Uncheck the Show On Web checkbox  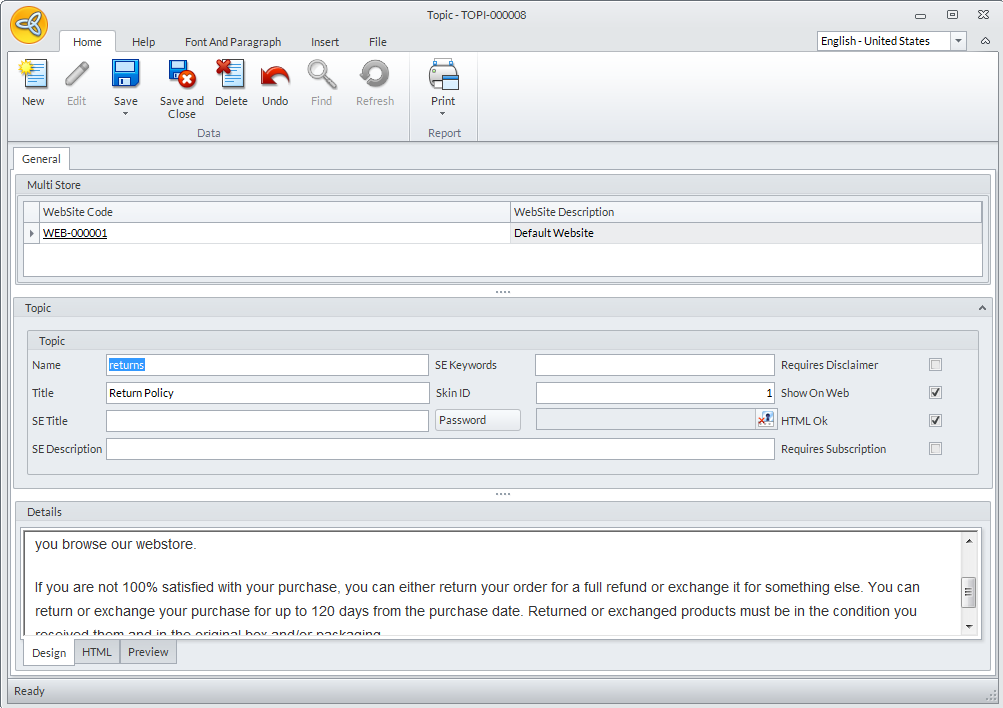pos(935,393)
